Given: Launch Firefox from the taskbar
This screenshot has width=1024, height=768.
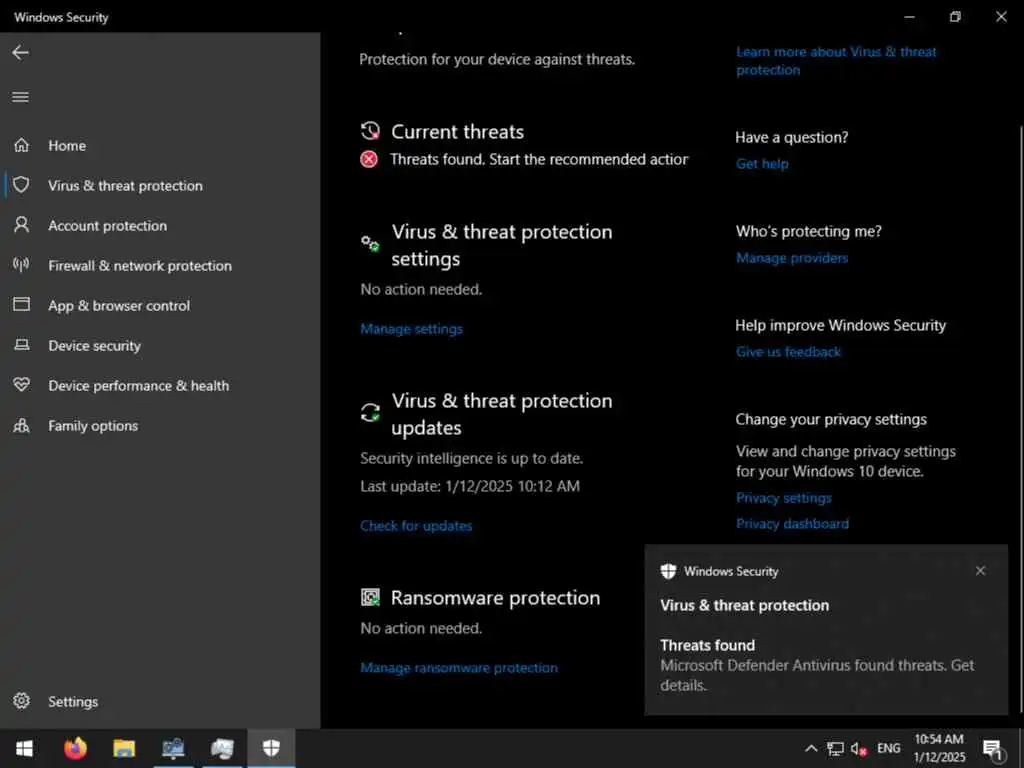Looking at the screenshot, I should pos(75,748).
